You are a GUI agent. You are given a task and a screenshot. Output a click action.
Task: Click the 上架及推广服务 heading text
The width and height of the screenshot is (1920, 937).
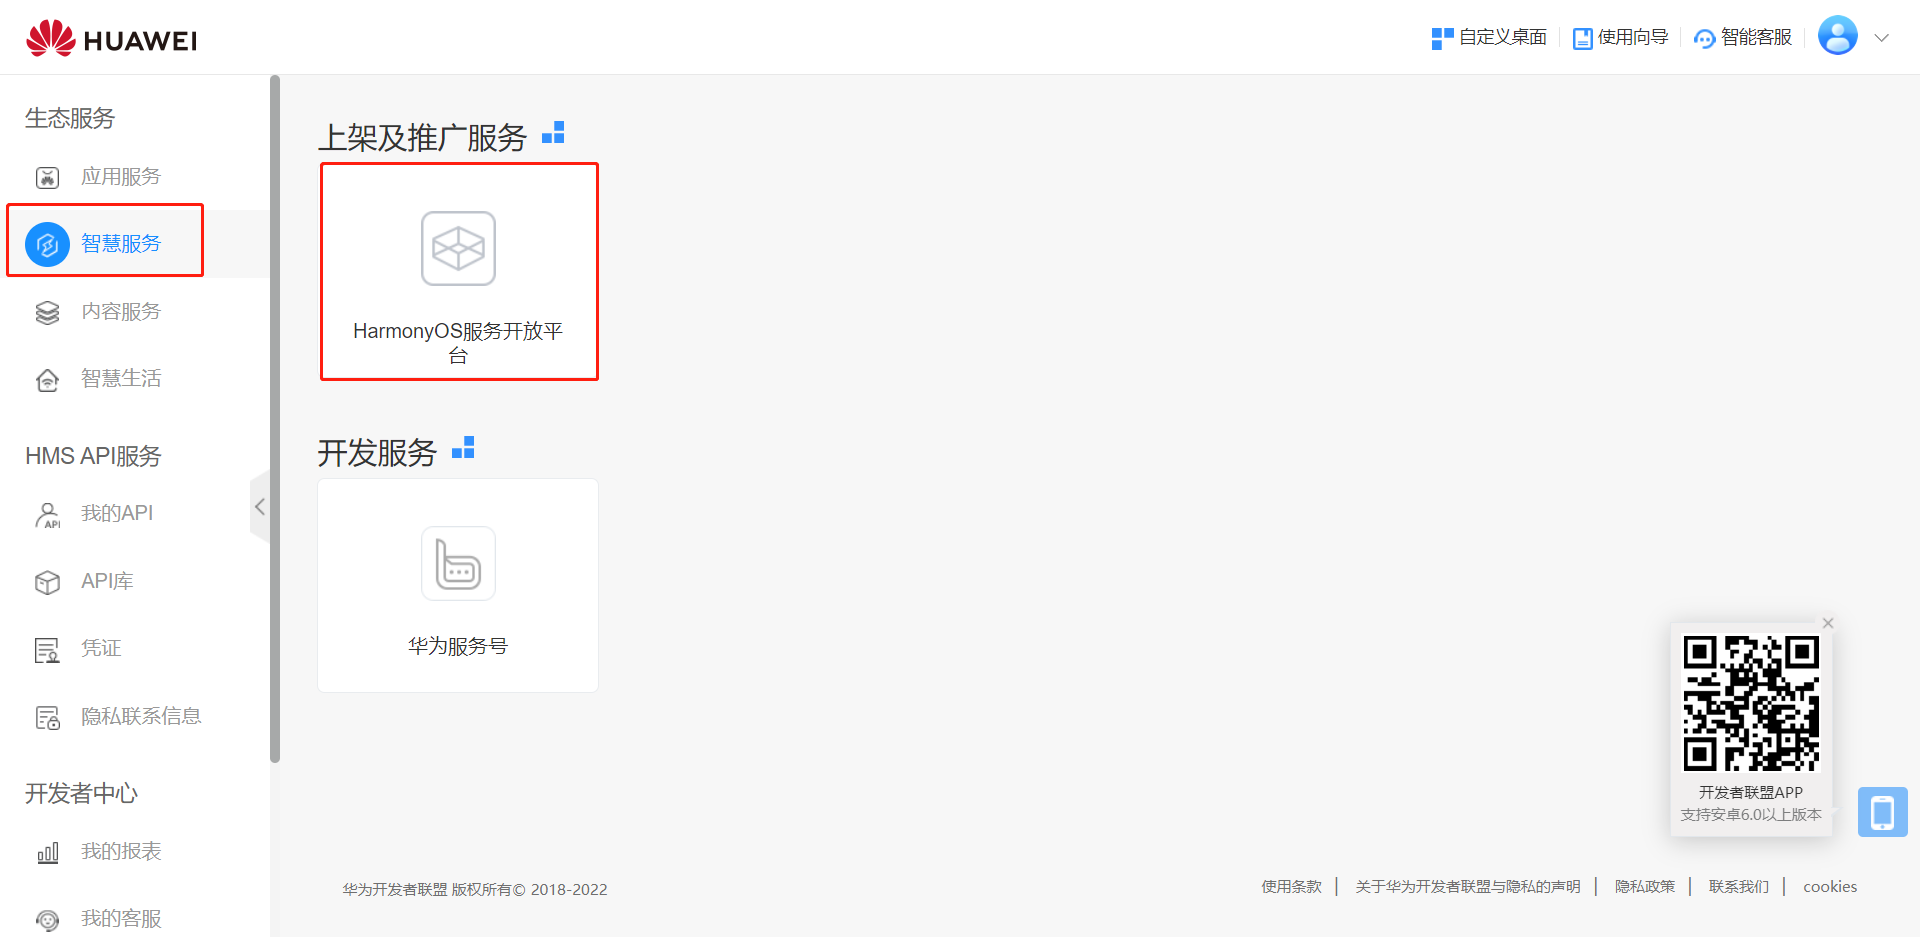(422, 138)
